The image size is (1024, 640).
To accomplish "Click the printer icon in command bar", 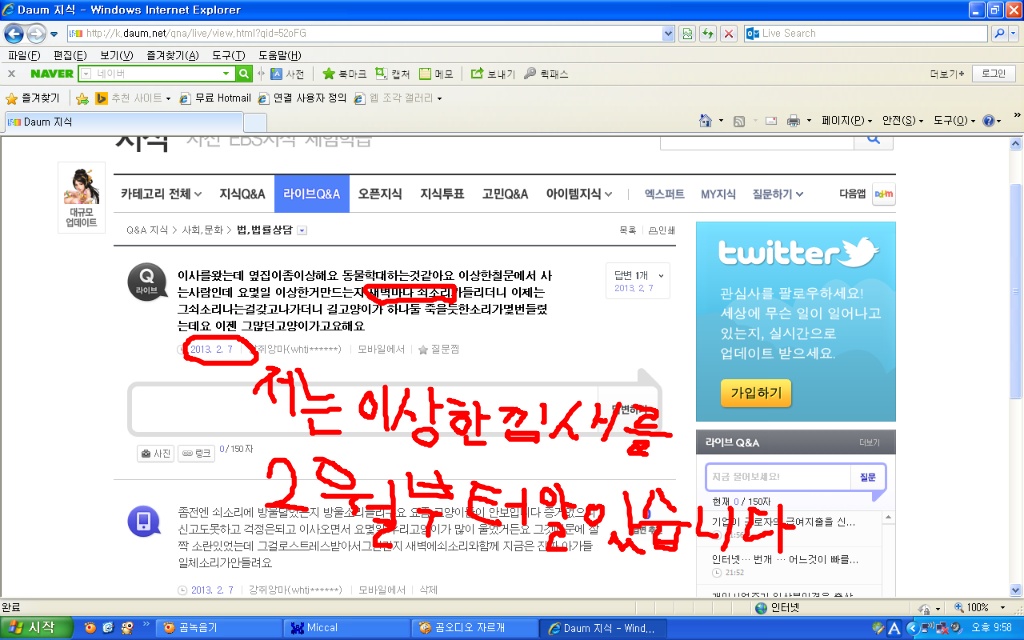I will [x=793, y=121].
